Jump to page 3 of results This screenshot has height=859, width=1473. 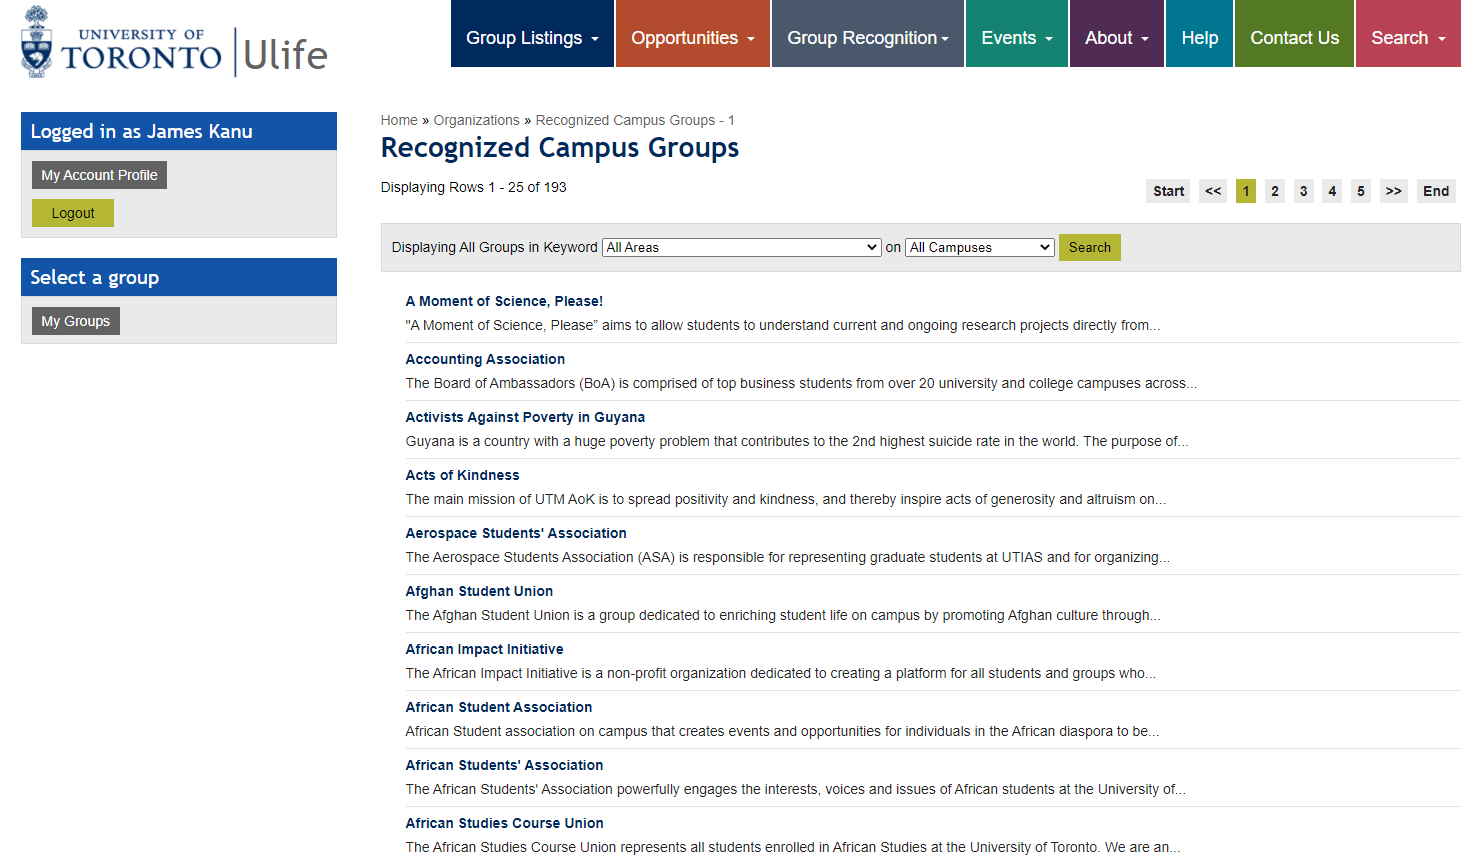pos(1303,191)
